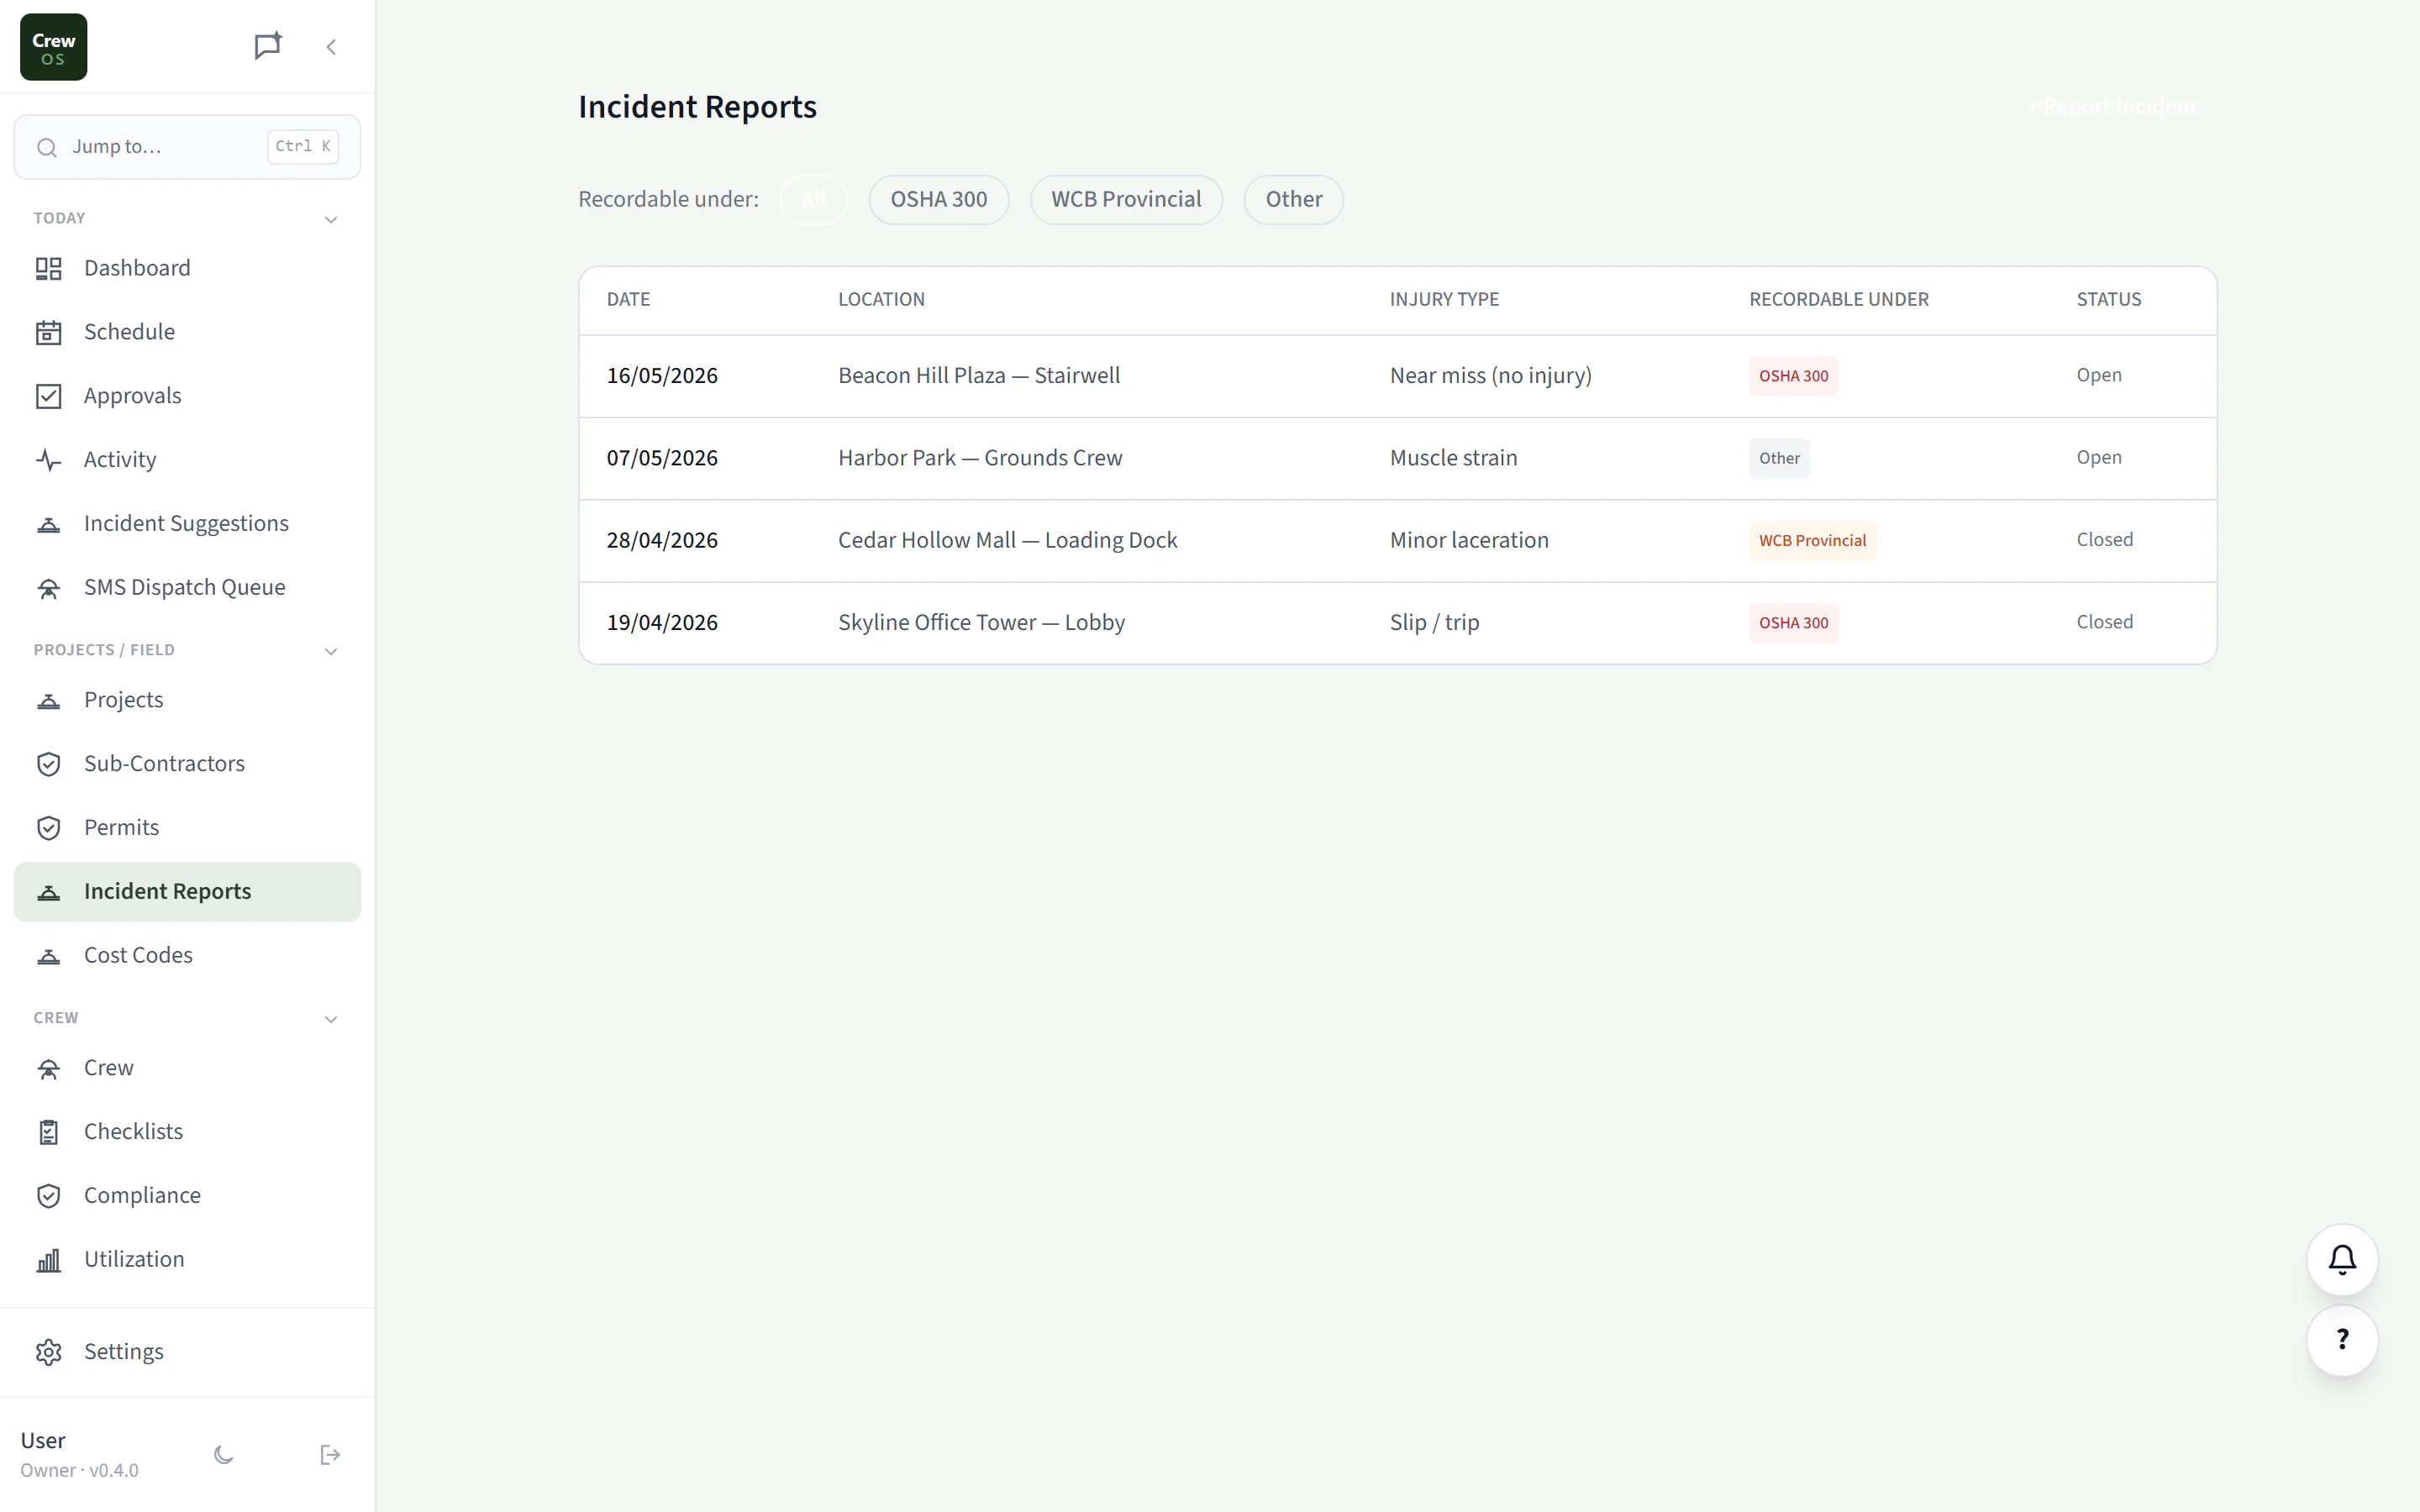Open the Dashboard icon
The image size is (2420, 1512).
point(49,268)
